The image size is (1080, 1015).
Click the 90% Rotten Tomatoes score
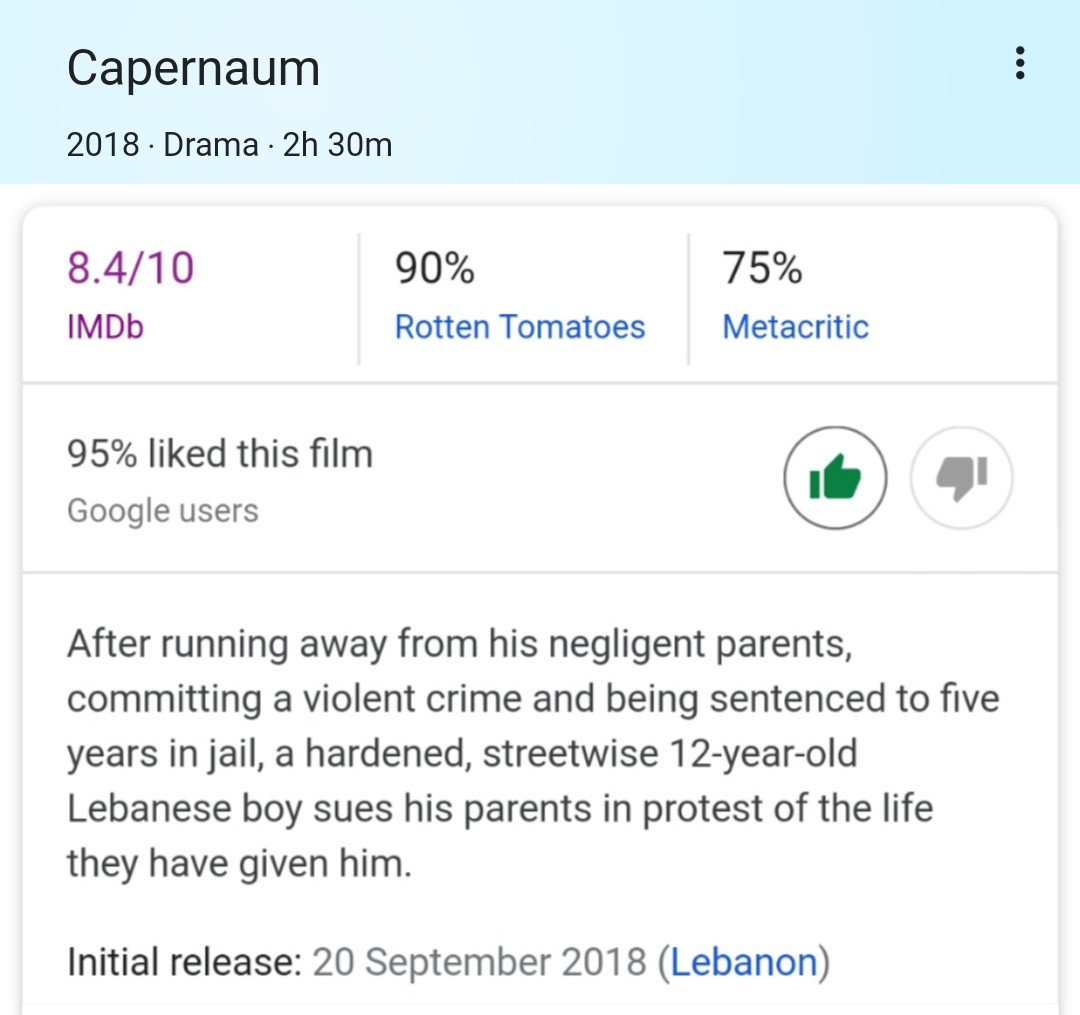tap(435, 269)
